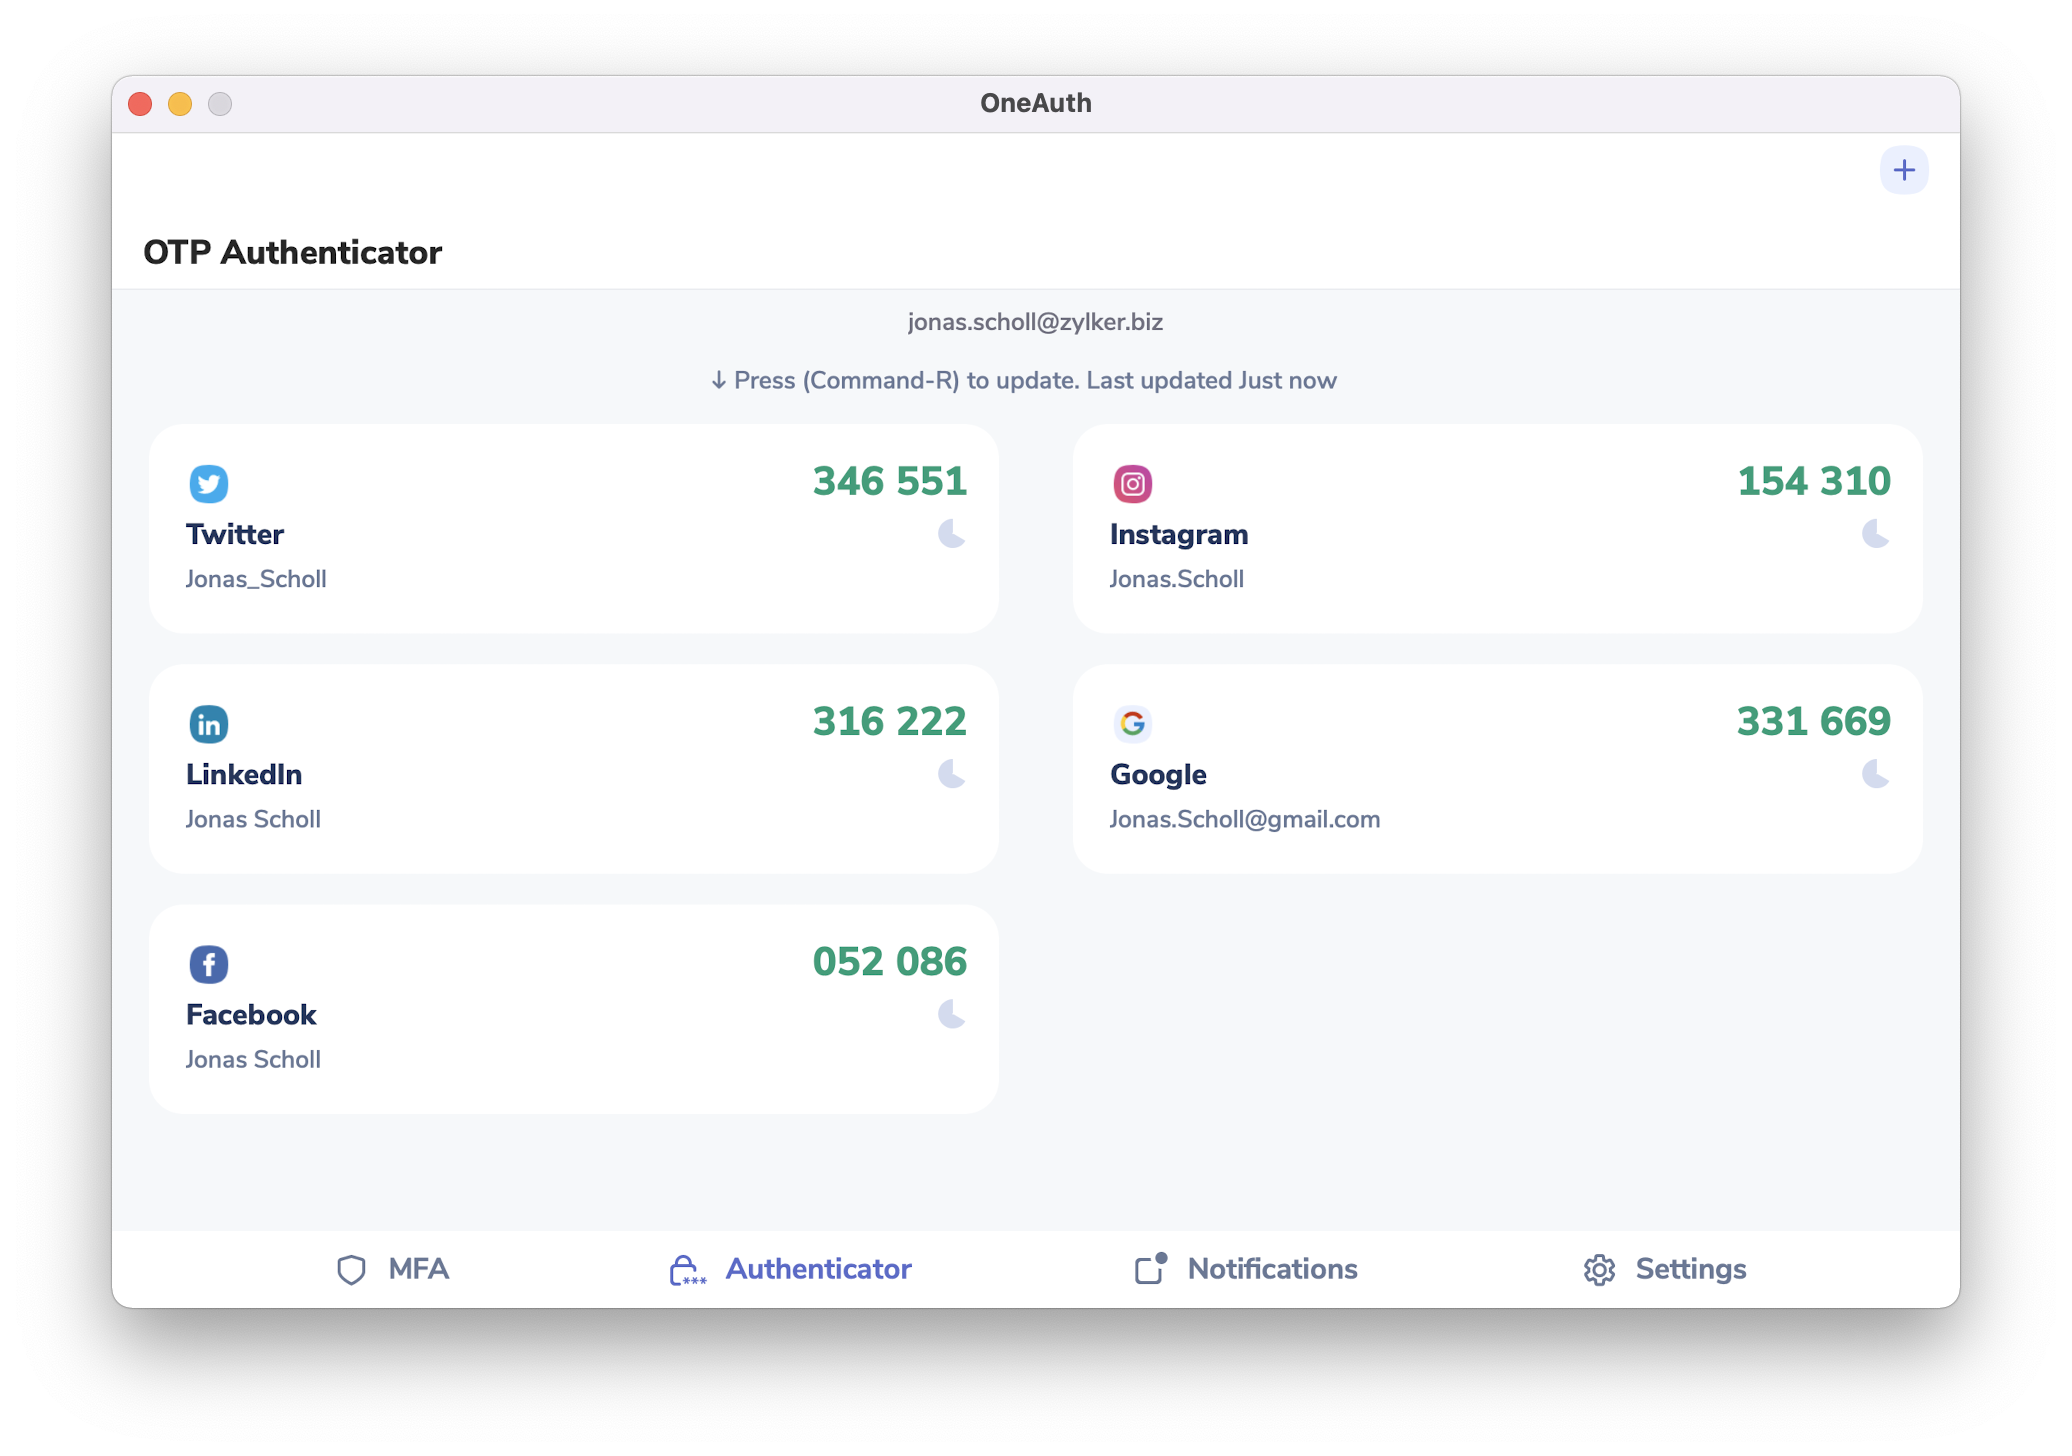This screenshot has width=2072, height=1456.
Task: Click the OneAuth window title
Action: (x=1036, y=103)
